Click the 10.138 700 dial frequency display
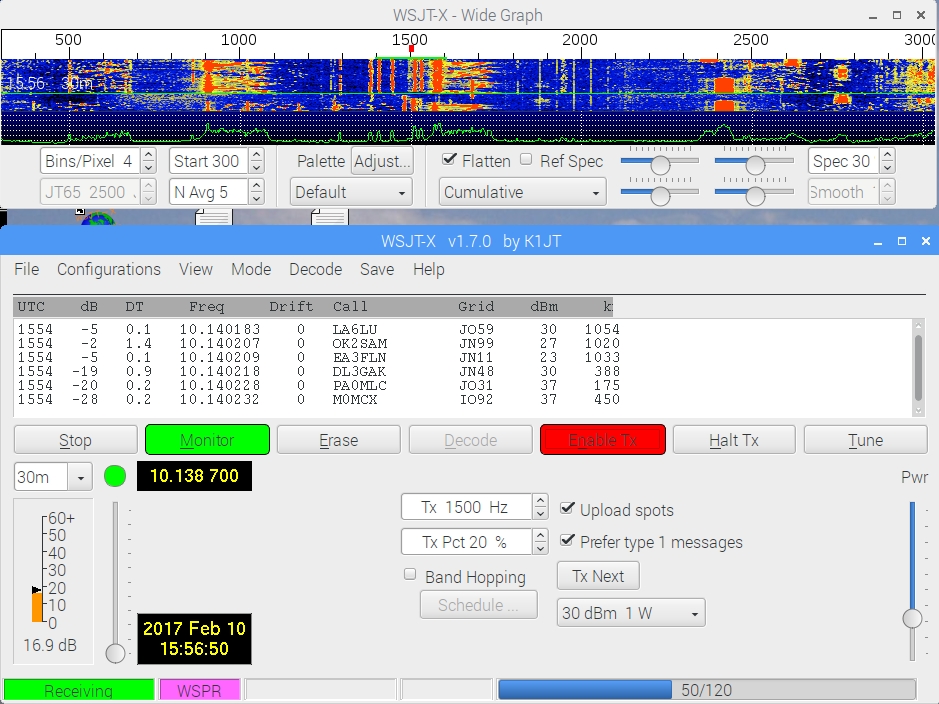 coord(195,476)
